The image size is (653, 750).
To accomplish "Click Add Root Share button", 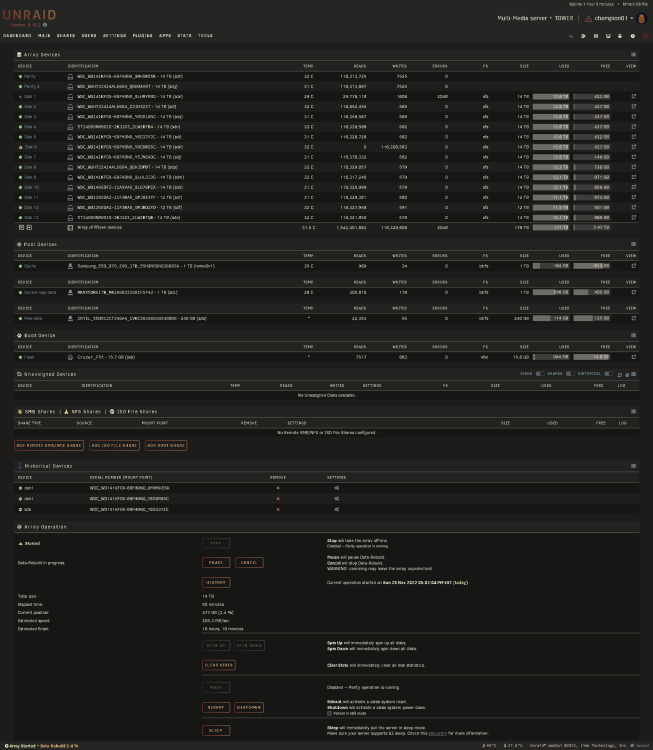I will (166, 445).
